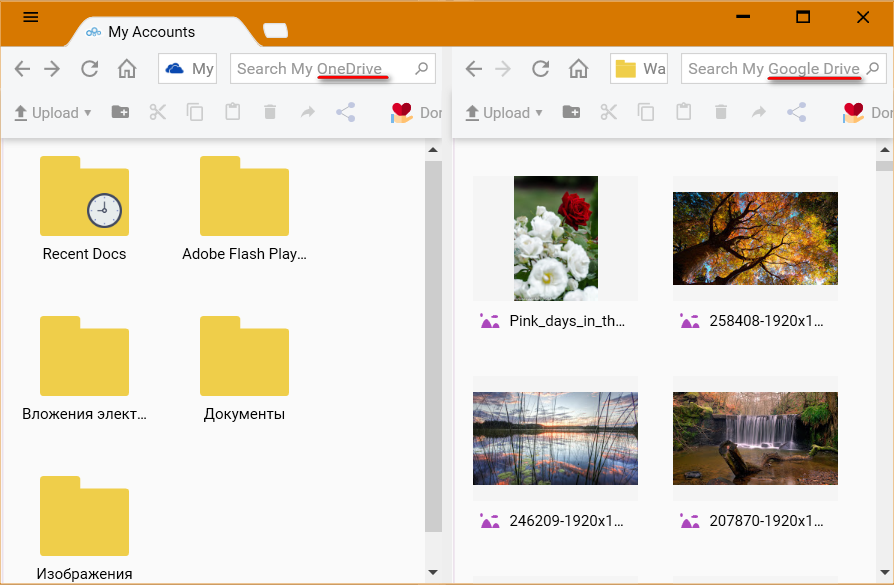
Task: Click the Cut scissors icon in OneDrive pane
Action: pos(158,112)
